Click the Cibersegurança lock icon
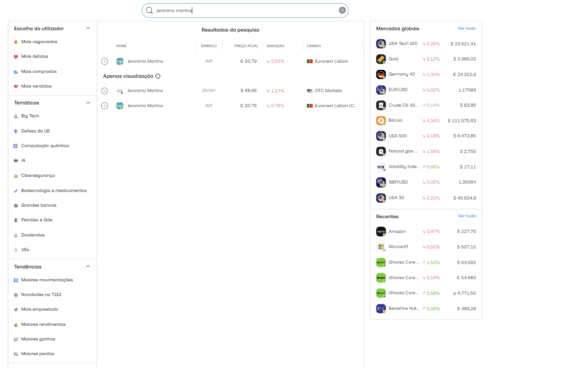The height and width of the screenshot is (368, 564). click(x=15, y=176)
